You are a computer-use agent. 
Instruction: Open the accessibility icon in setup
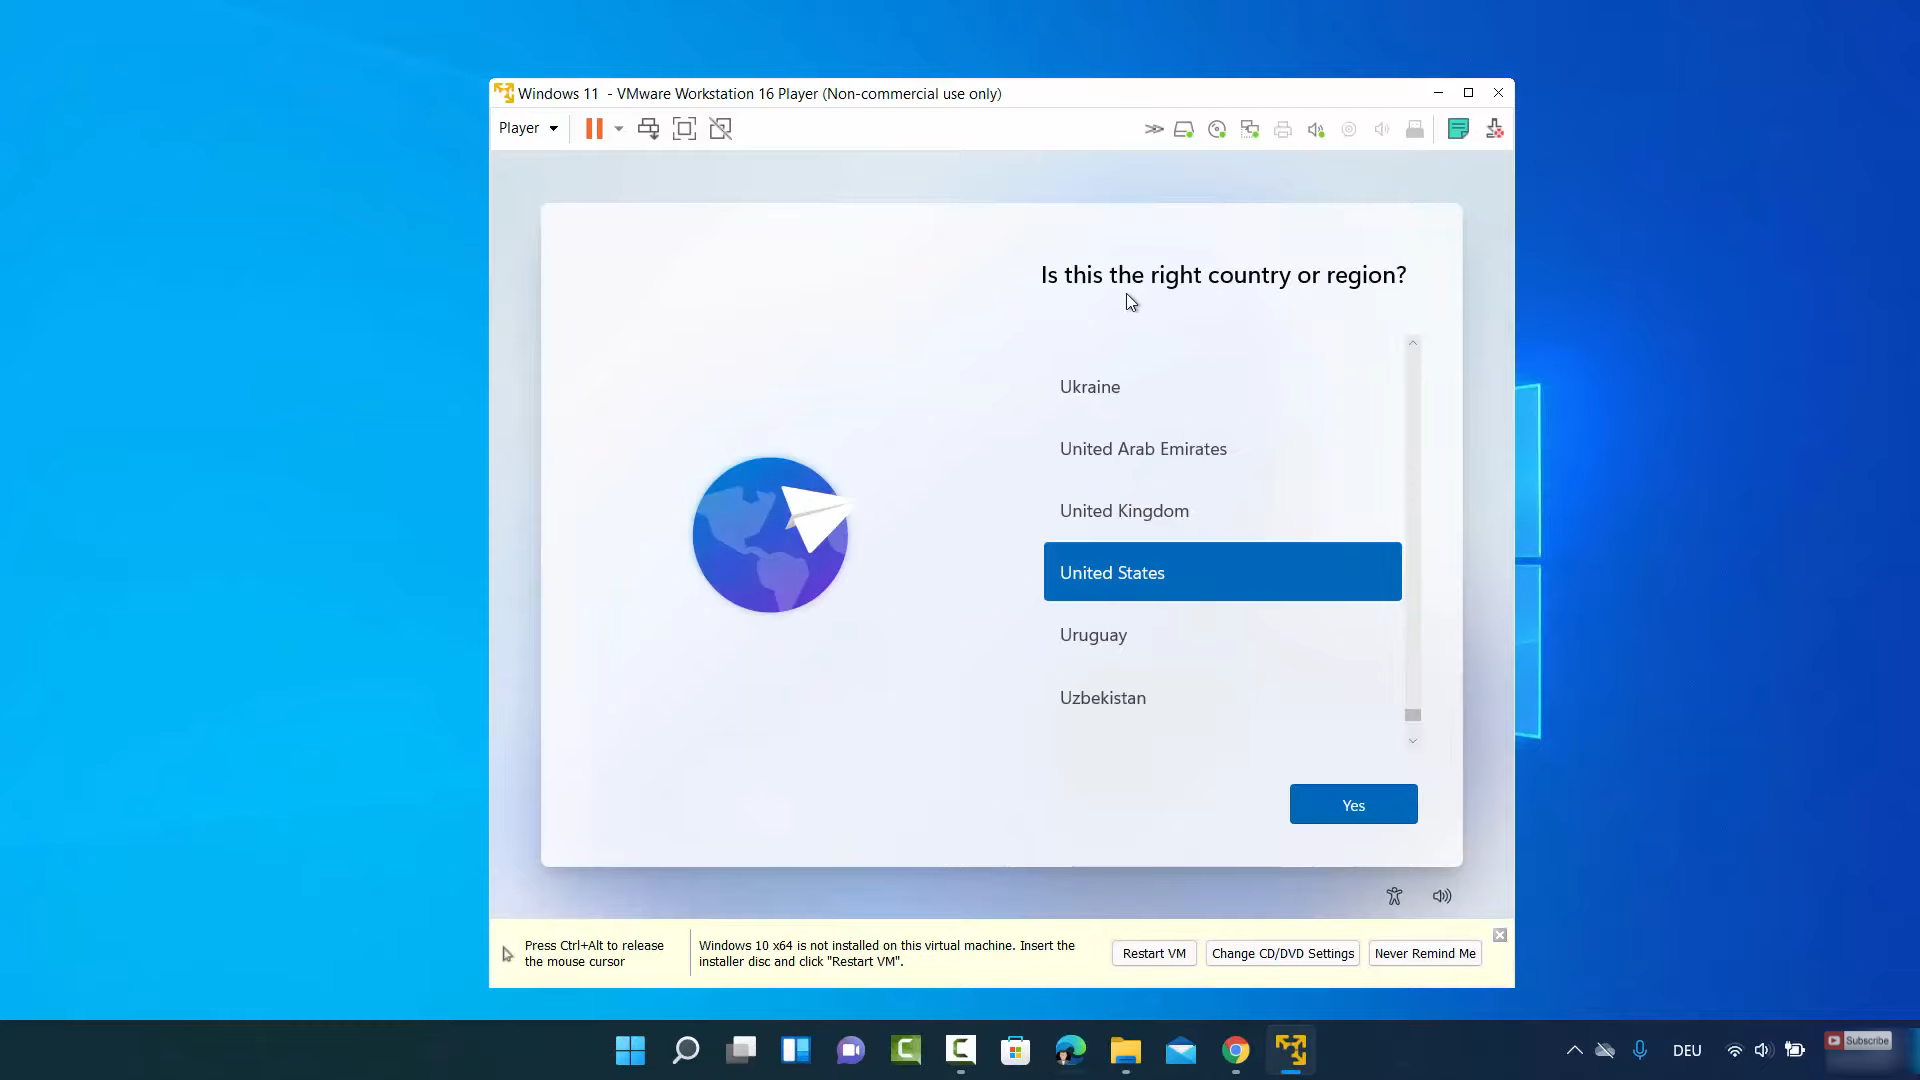pyautogui.click(x=1394, y=896)
